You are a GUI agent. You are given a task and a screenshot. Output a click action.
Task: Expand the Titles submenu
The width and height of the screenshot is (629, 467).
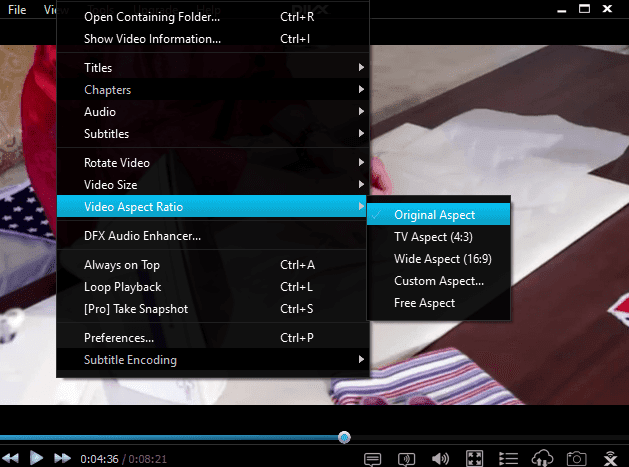click(213, 67)
